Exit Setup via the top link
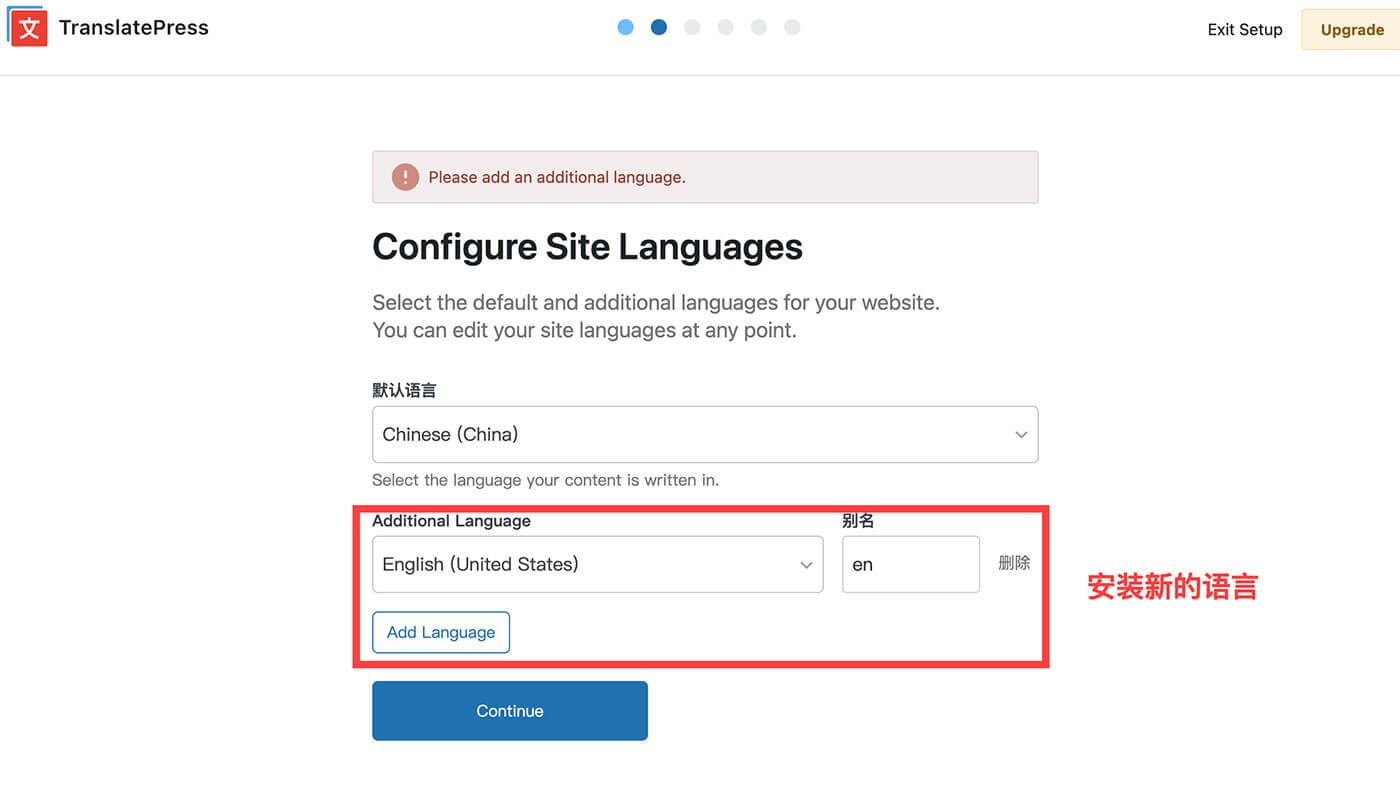The image size is (1400, 800). point(1244,29)
